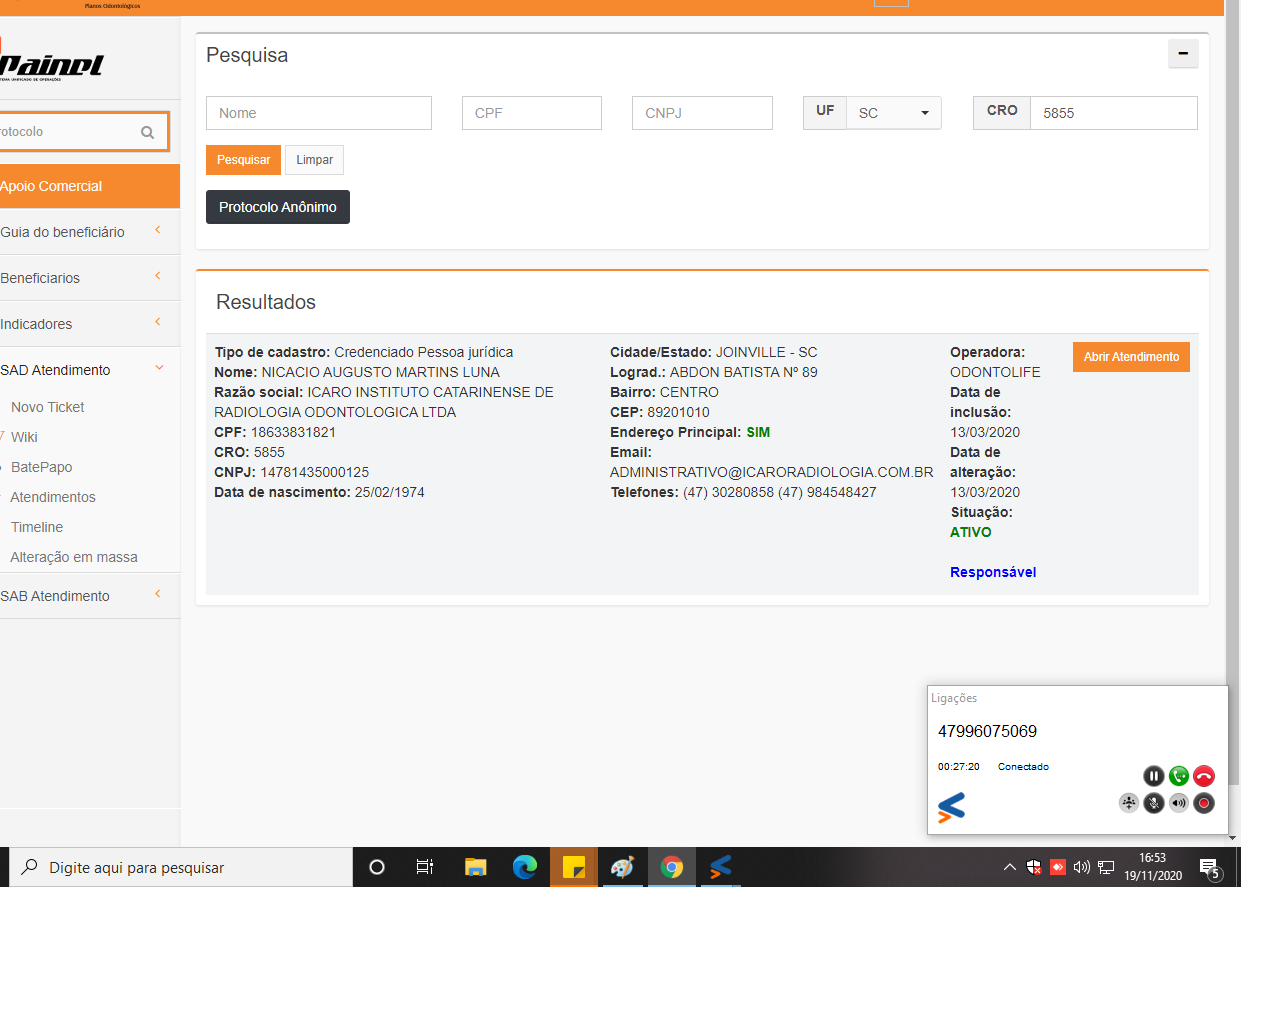Toggle speaker volume in the call widget

pyautogui.click(x=1179, y=803)
